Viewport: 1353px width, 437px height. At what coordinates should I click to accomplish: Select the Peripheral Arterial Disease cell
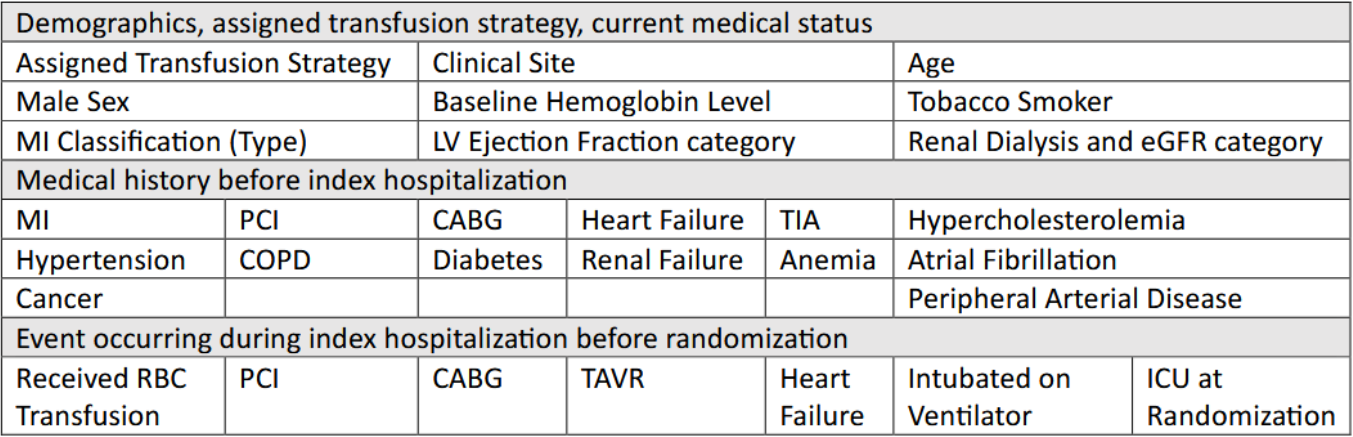(1121, 298)
